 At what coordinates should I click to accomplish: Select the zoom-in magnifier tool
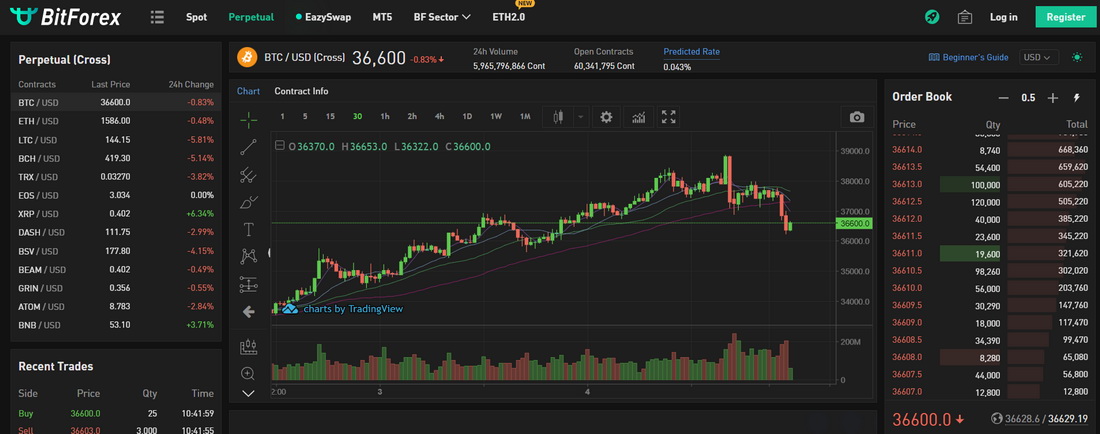click(248, 373)
